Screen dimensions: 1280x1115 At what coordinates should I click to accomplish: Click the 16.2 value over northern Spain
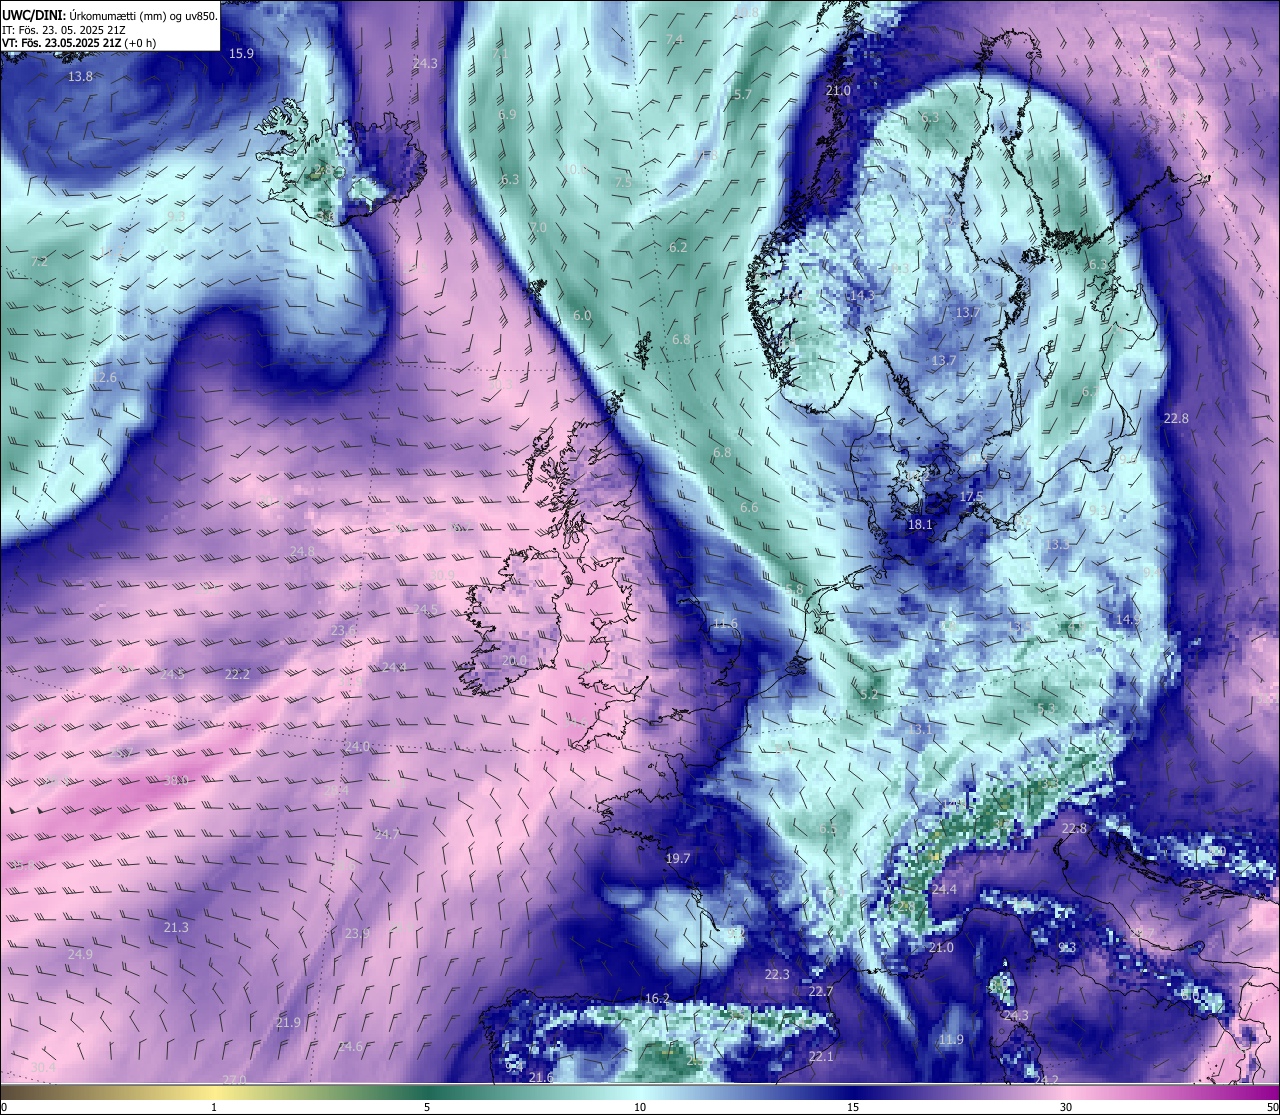click(x=657, y=998)
